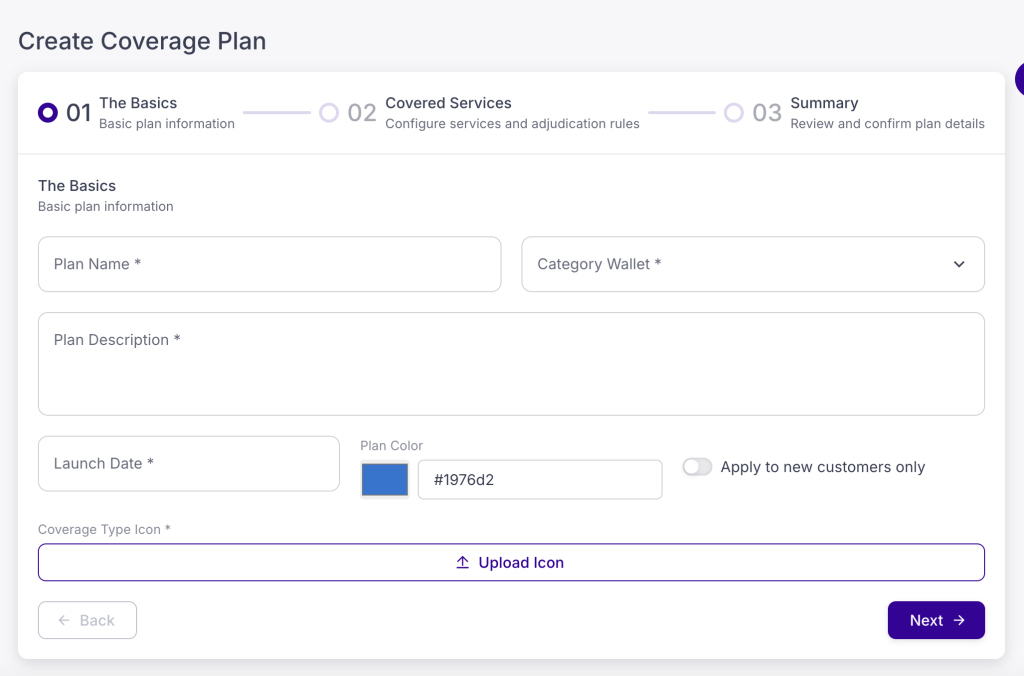This screenshot has height=676, width=1024.
Task: Click into the Plan Description text area
Action: click(x=511, y=364)
